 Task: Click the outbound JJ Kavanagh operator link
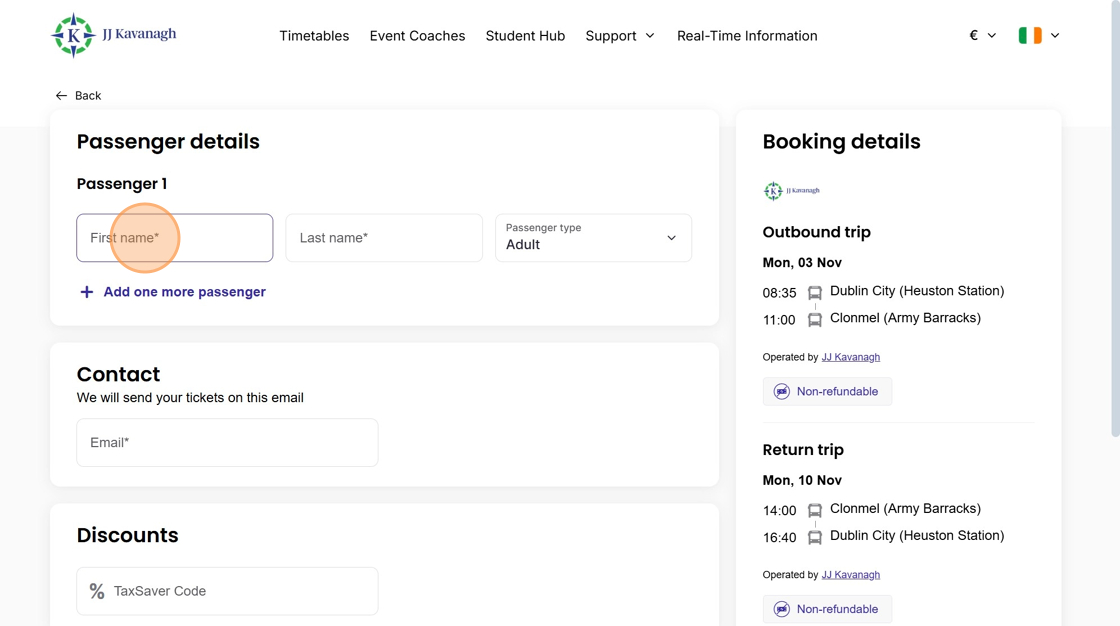point(850,357)
